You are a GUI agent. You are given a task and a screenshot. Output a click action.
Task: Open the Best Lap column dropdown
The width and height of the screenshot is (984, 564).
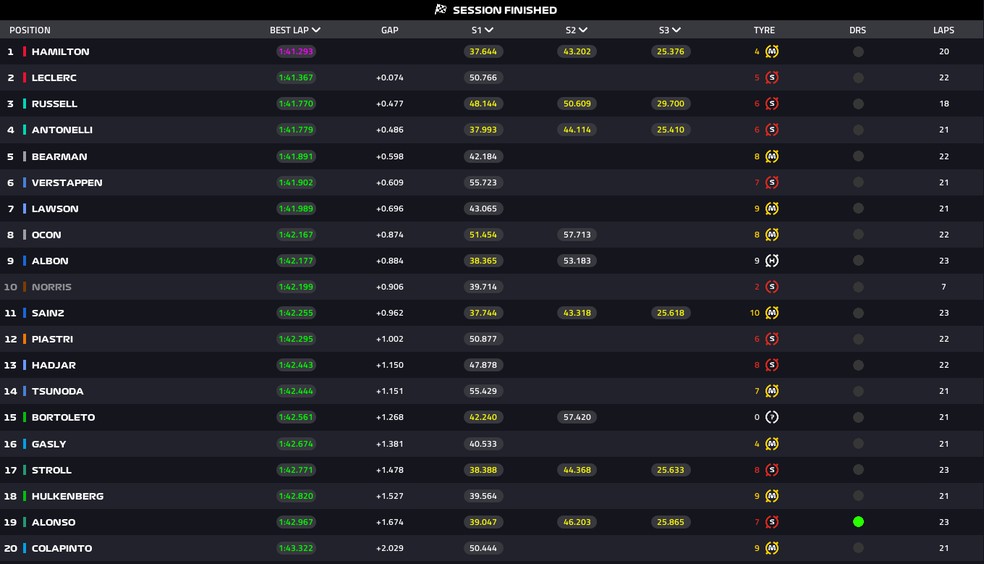point(295,30)
